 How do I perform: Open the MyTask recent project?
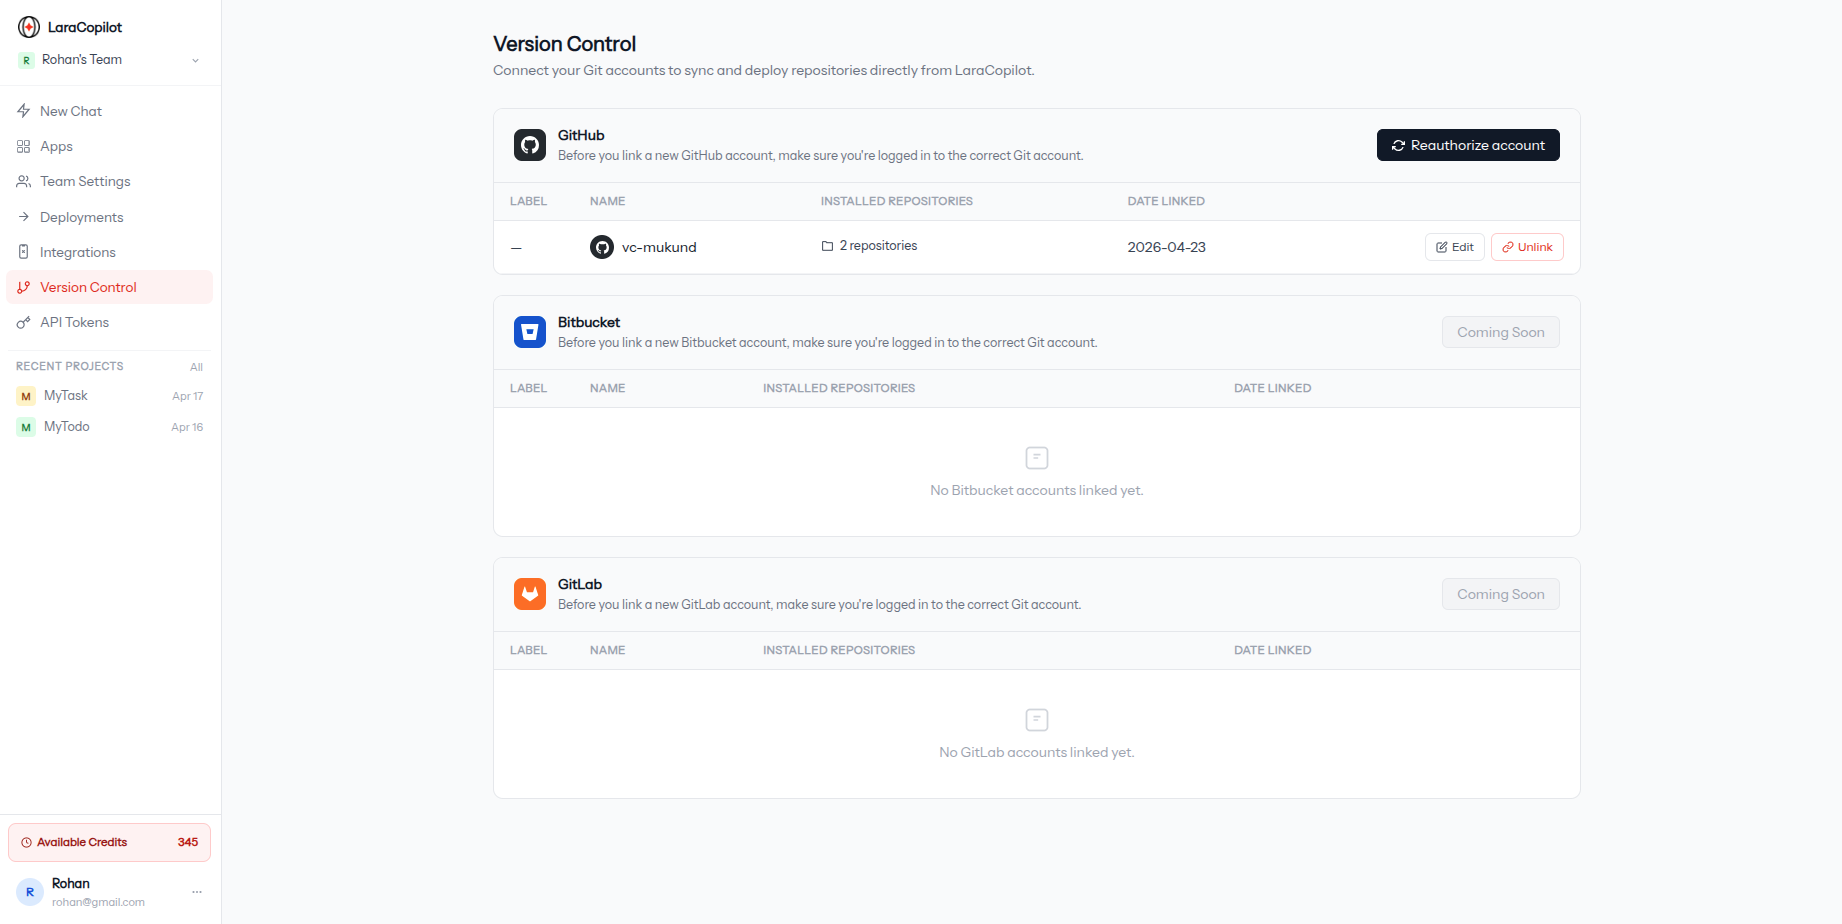66,395
